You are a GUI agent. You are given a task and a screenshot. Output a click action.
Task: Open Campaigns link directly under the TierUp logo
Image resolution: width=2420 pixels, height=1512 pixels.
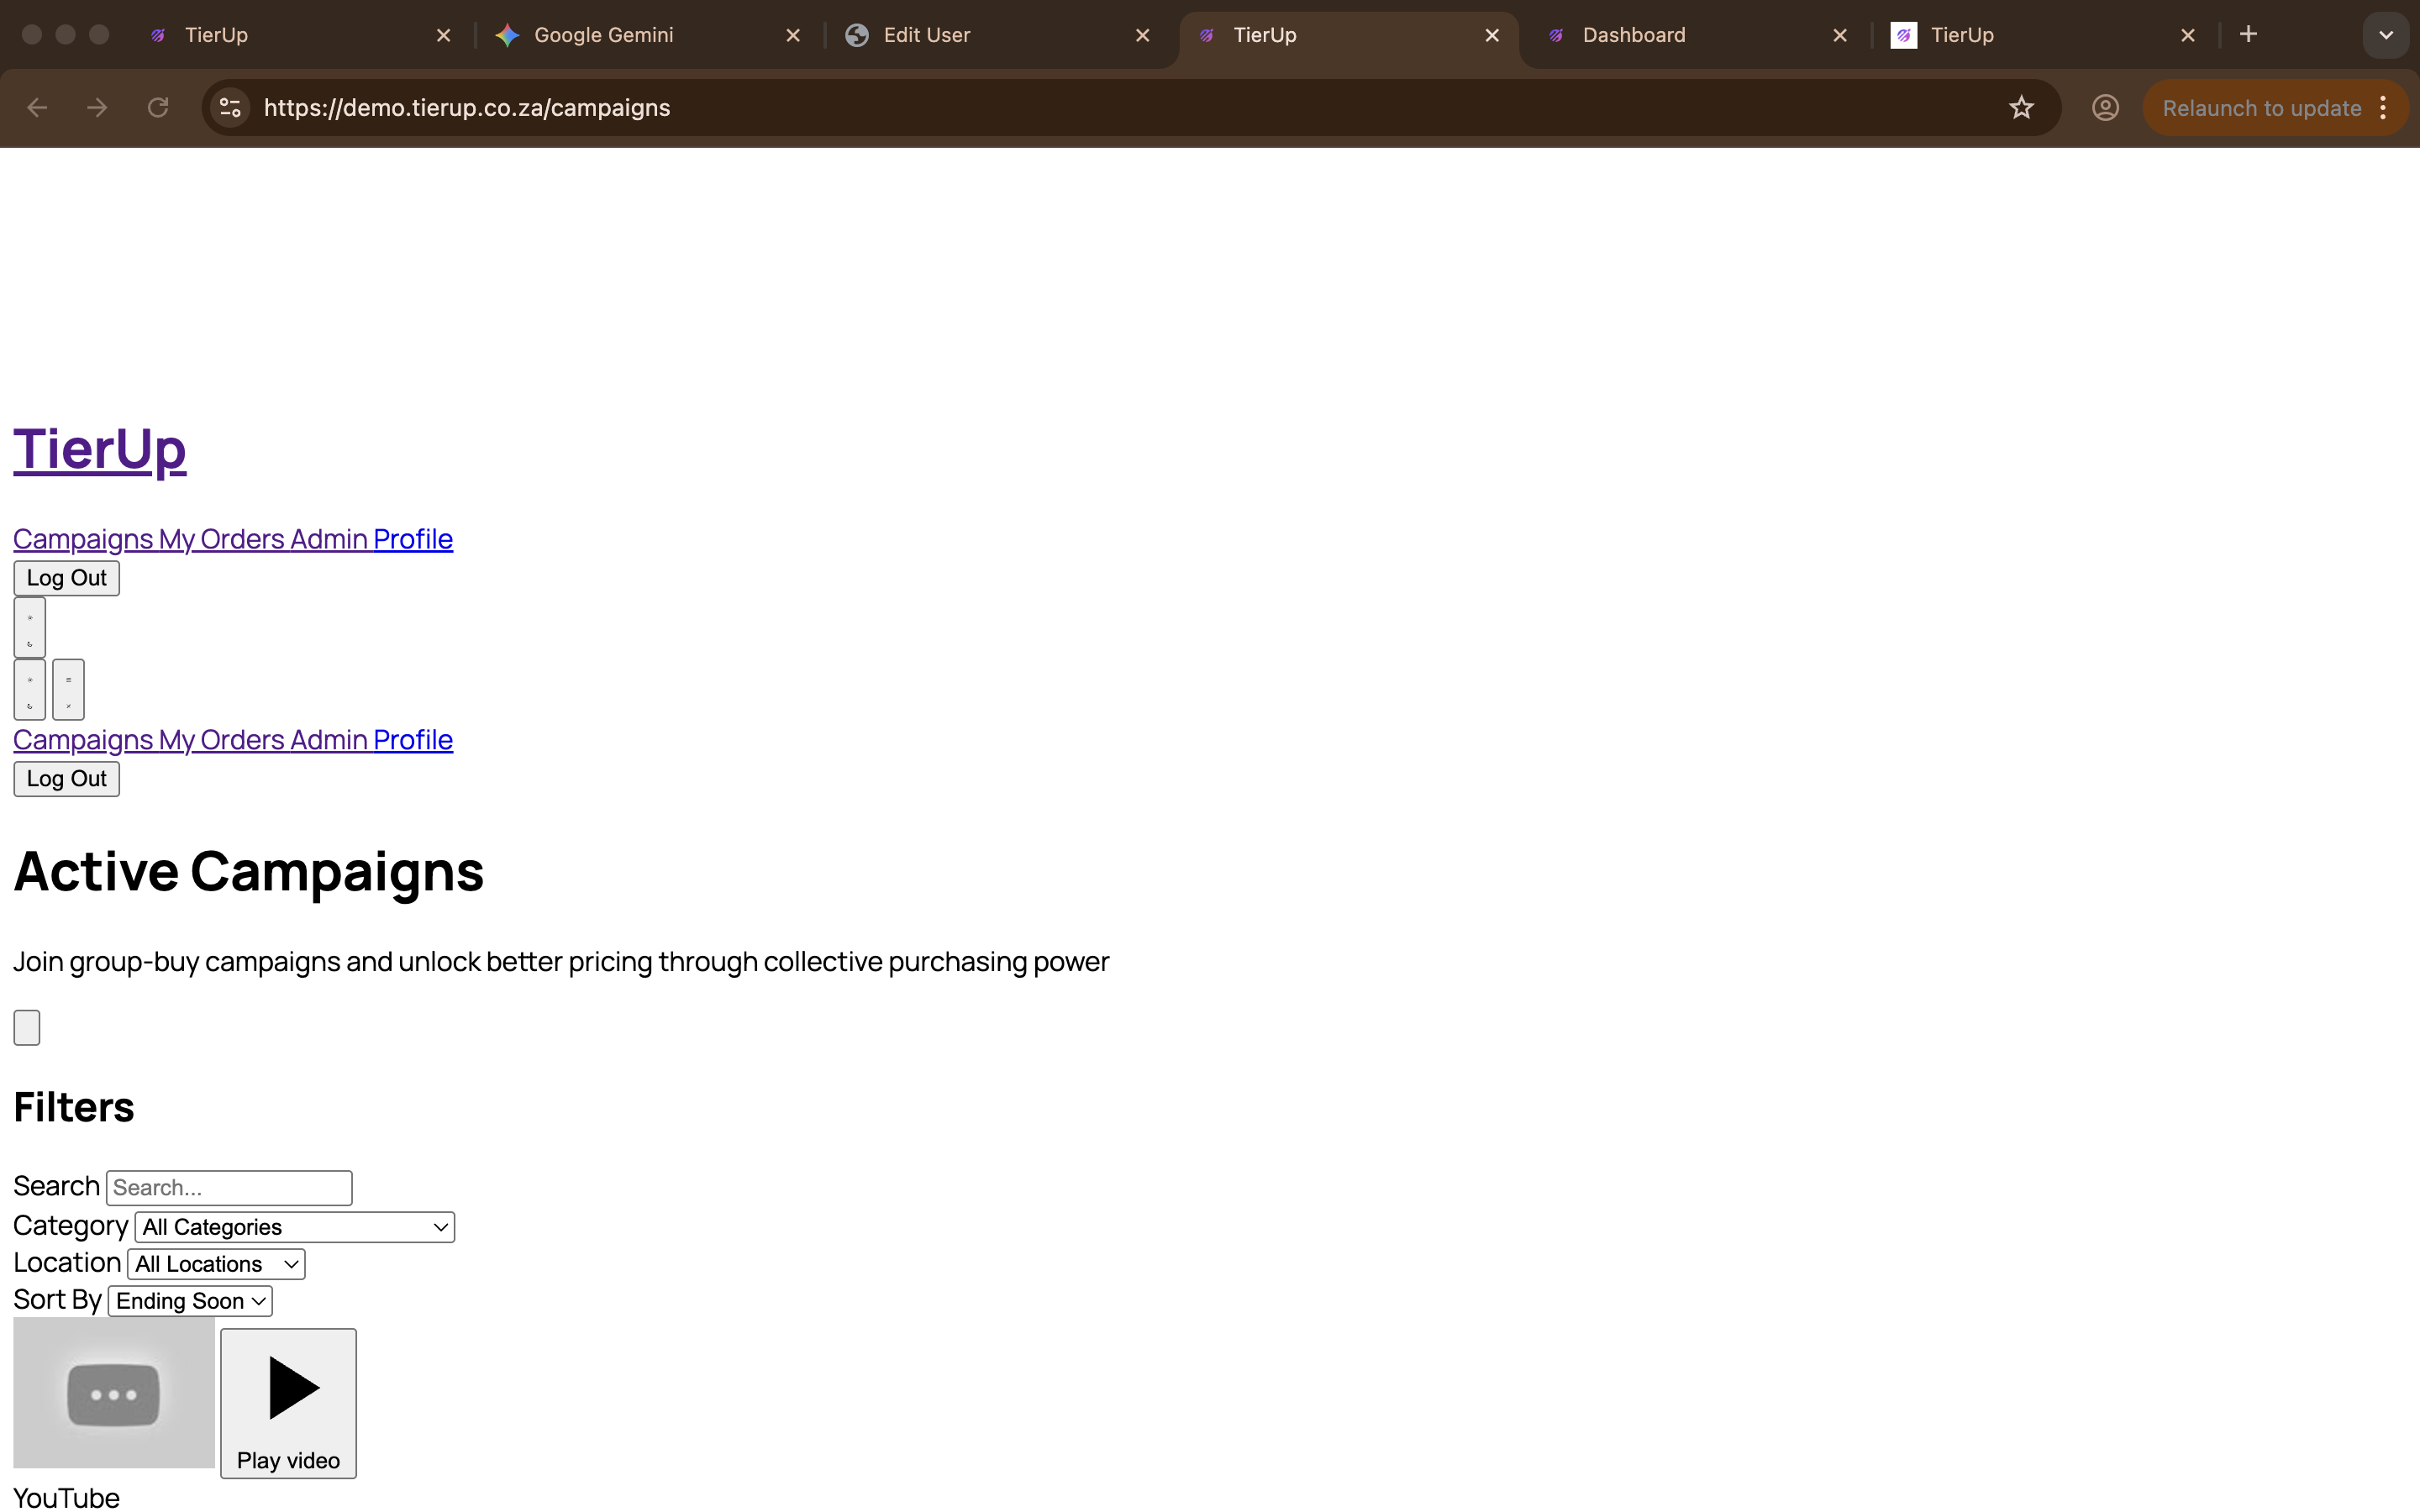click(83, 539)
